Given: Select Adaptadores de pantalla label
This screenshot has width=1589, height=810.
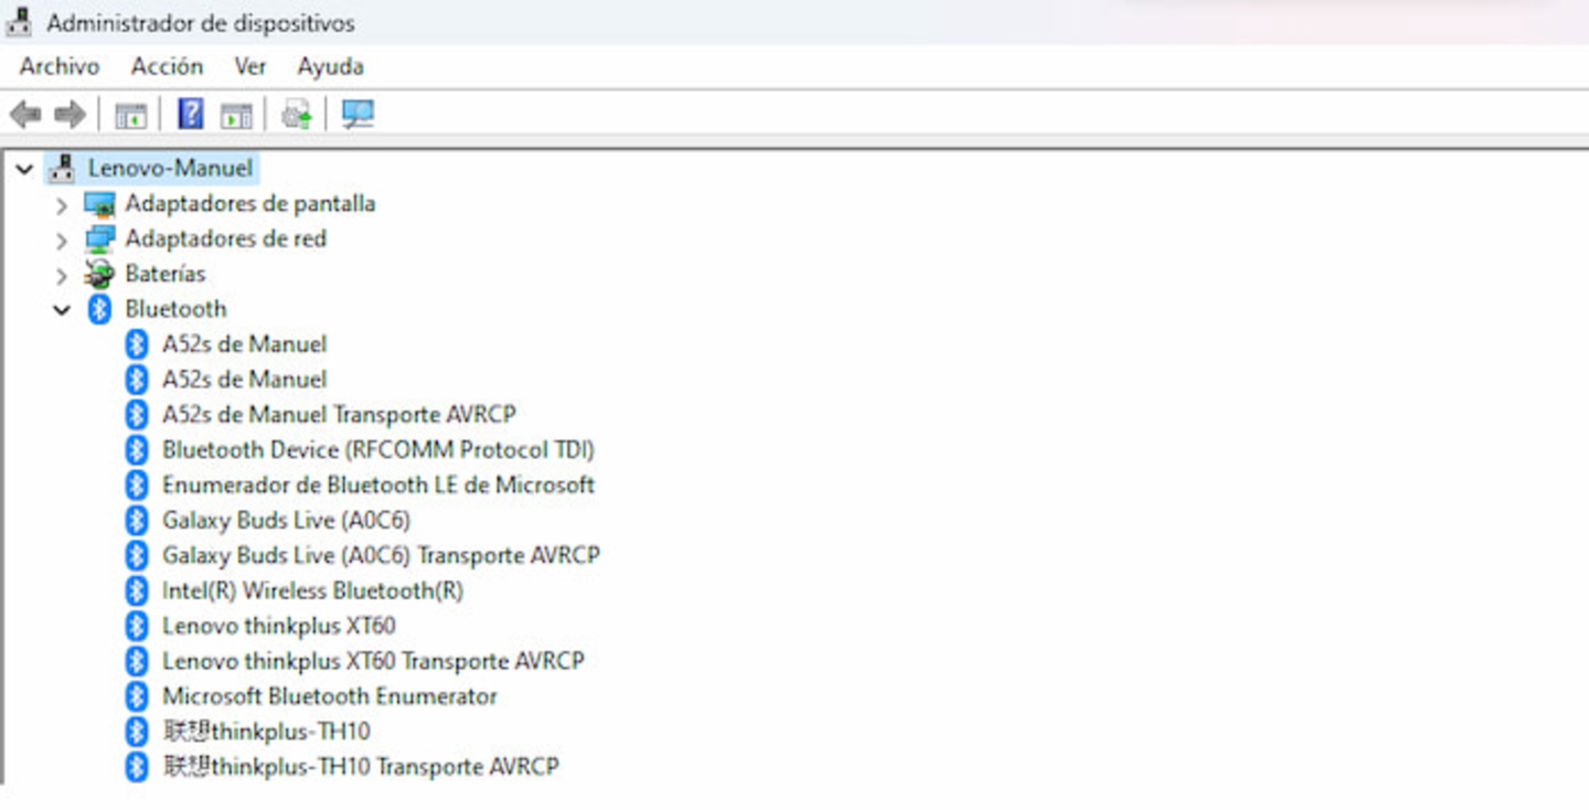Looking at the screenshot, I should point(250,204).
